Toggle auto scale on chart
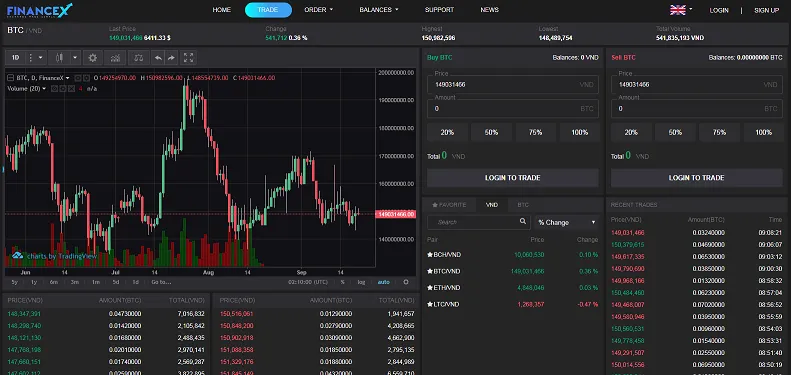791x375 pixels. (383, 282)
